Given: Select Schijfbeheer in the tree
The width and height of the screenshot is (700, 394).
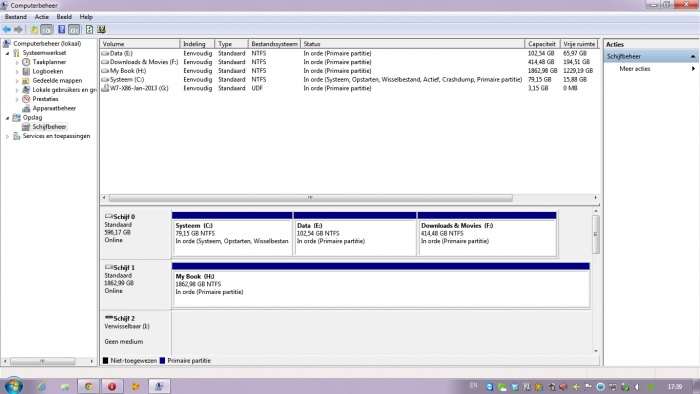Looking at the screenshot, I should click(x=49, y=127).
